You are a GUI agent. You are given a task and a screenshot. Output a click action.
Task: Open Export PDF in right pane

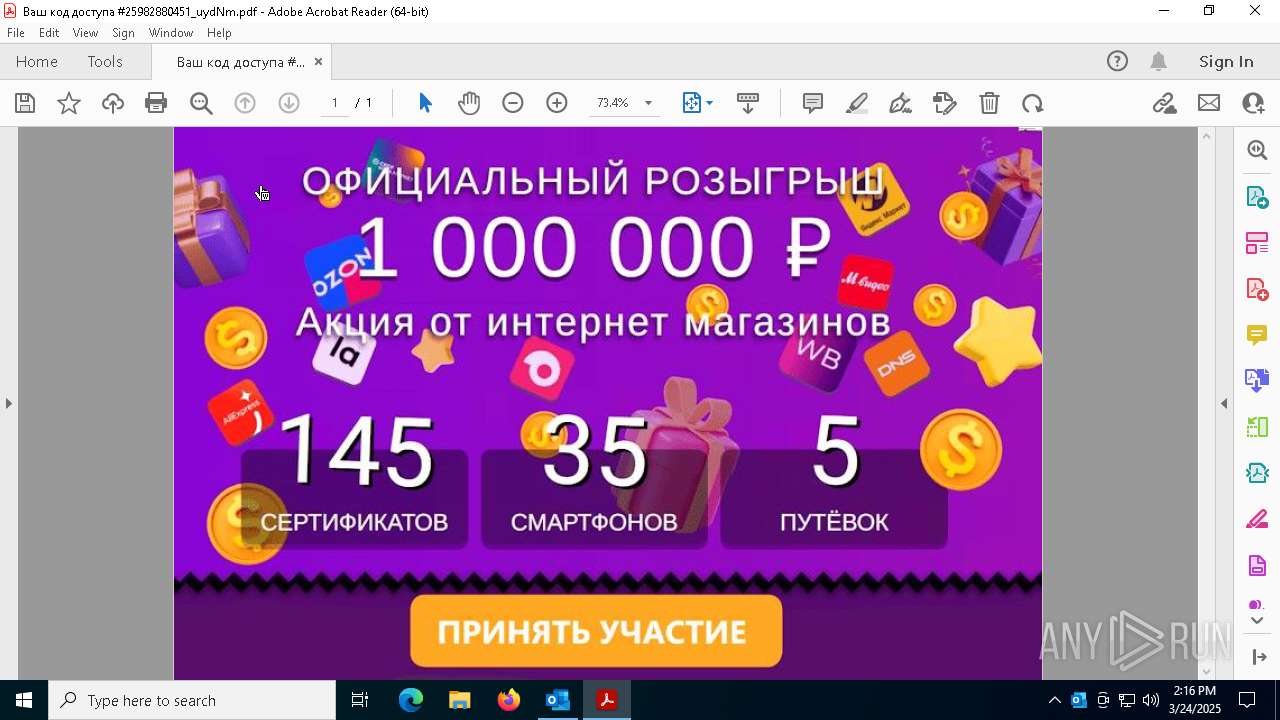coord(1257,197)
